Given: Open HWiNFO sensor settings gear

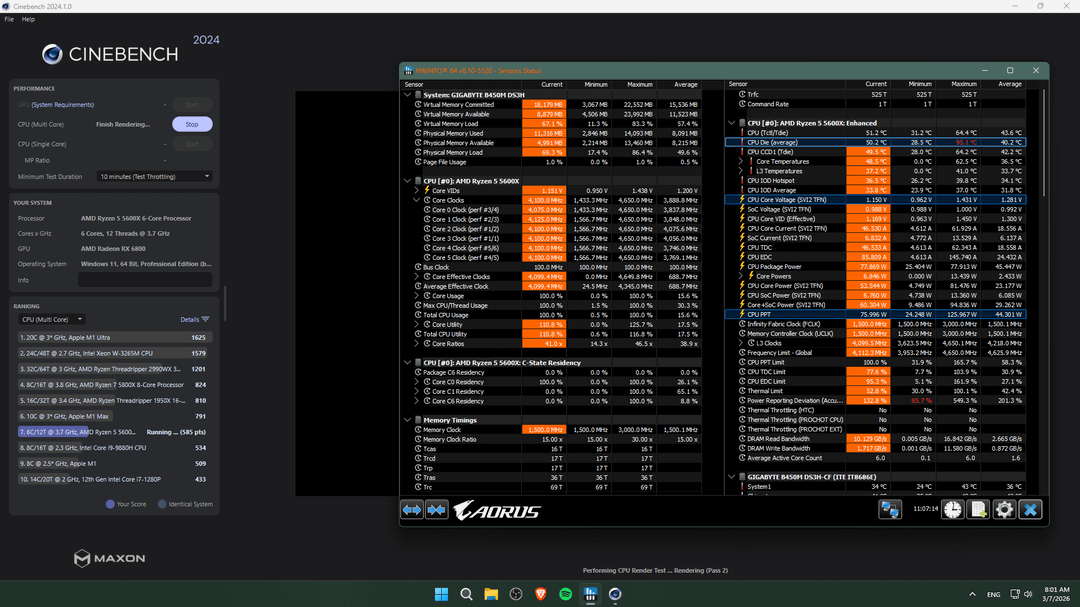Looking at the screenshot, I should pyautogui.click(x=1004, y=510).
